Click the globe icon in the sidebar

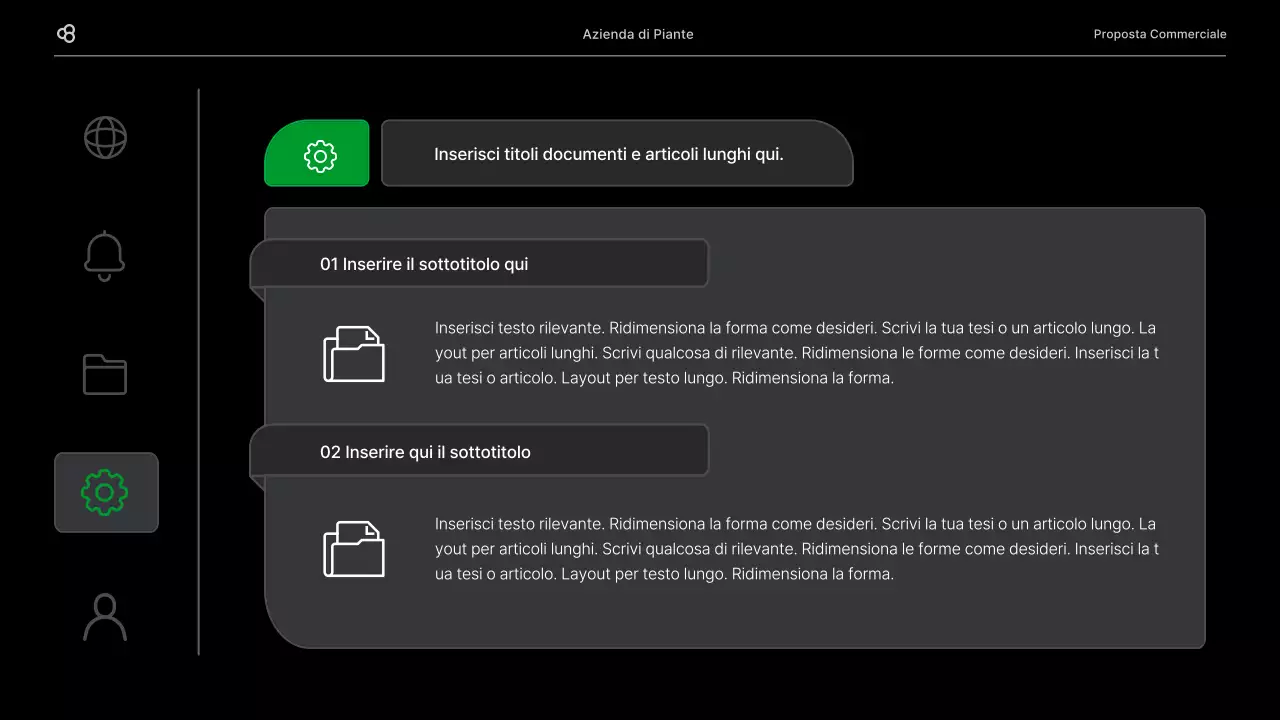pyautogui.click(x=105, y=137)
